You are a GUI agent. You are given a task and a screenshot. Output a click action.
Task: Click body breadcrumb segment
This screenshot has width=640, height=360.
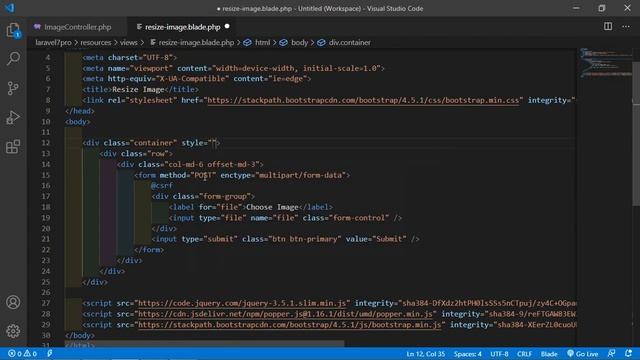click(x=299, y=42)
